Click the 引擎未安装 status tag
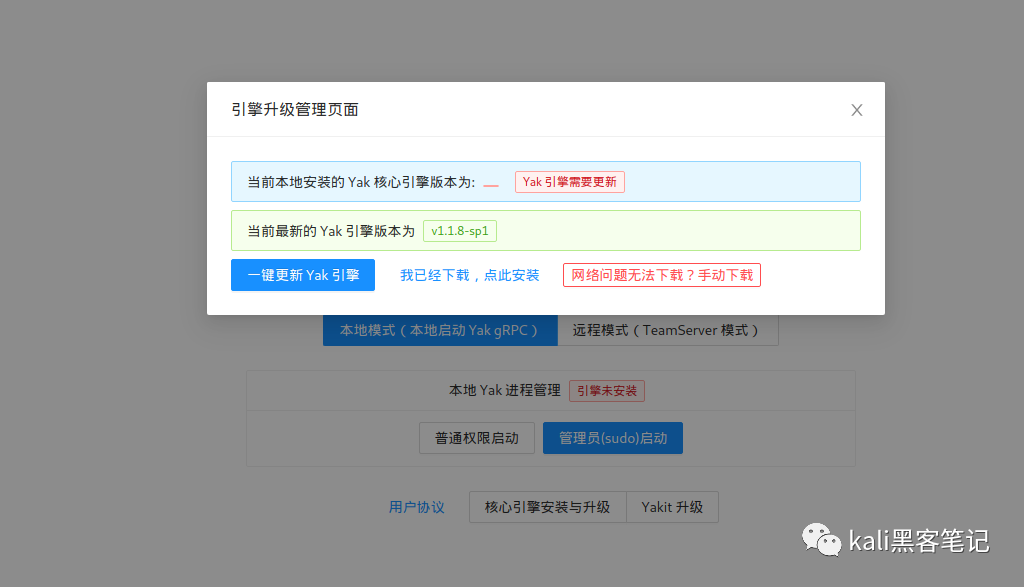 tap(607, 391)
